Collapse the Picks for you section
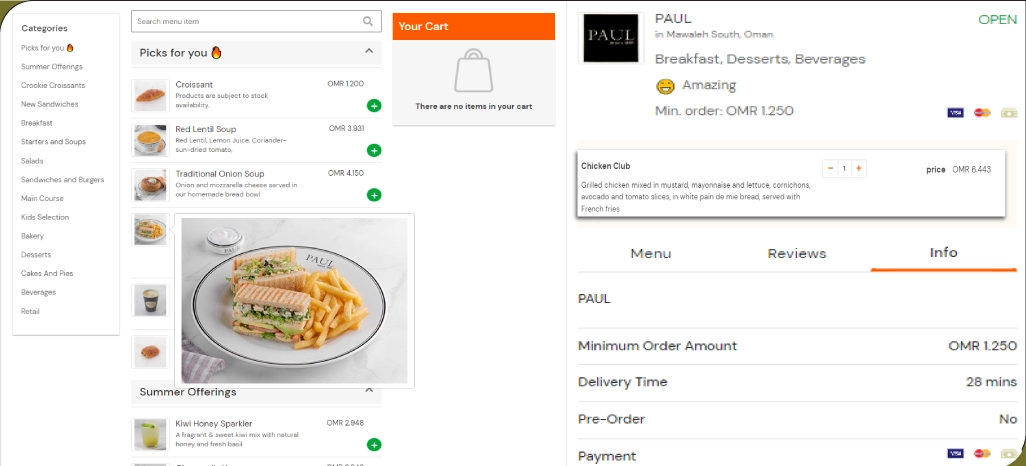1026x466 pixels. coord(368,51)
